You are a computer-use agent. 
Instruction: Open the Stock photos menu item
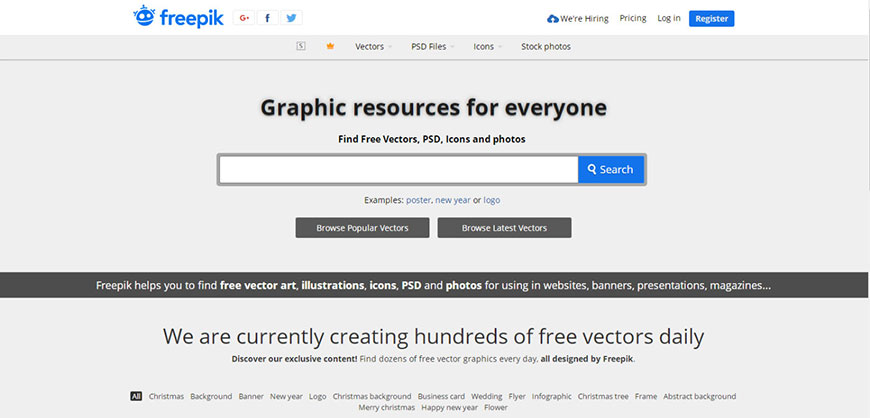546,46
